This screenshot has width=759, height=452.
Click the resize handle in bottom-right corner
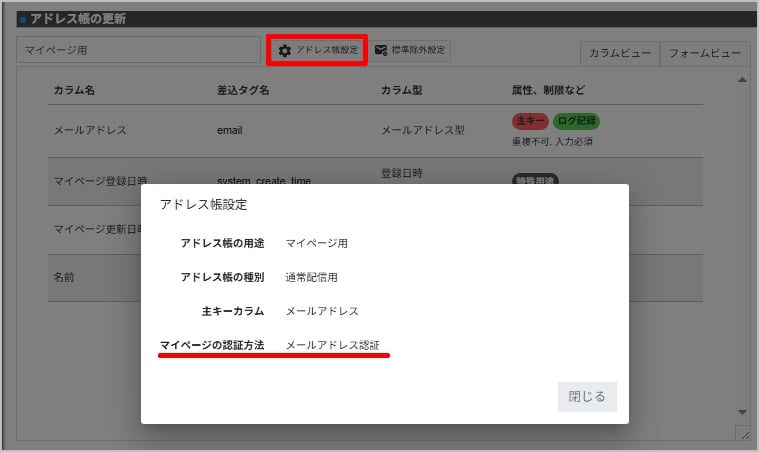(743, 434)
